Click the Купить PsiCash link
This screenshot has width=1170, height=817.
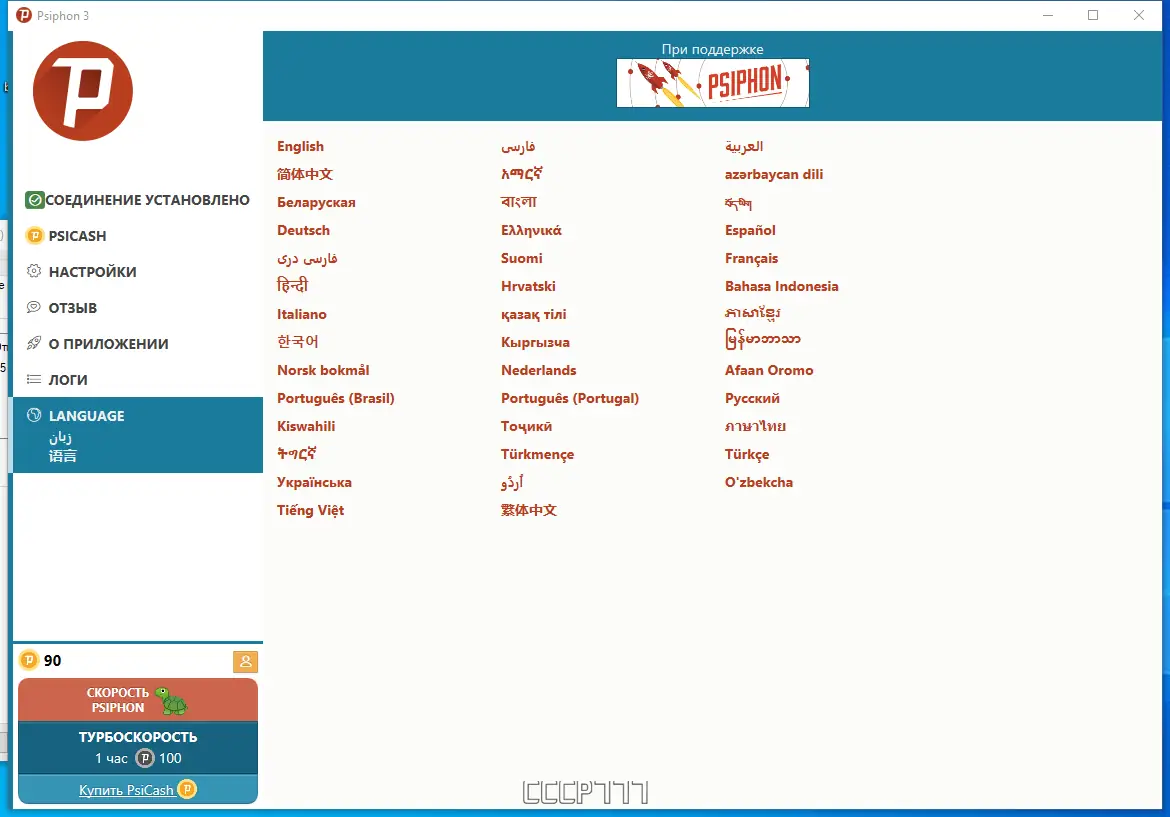(x=126, y=789)
